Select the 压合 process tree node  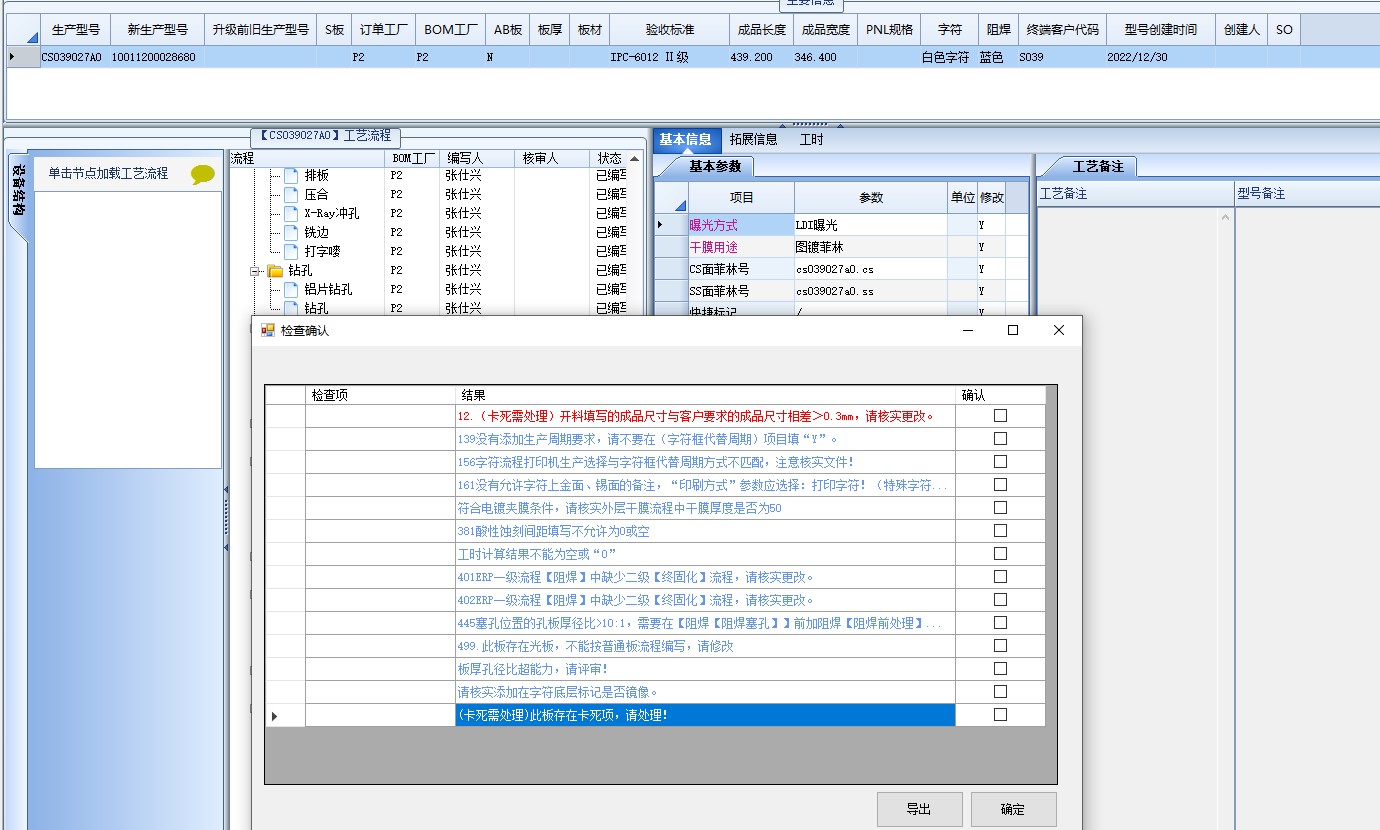coord(316,195)
